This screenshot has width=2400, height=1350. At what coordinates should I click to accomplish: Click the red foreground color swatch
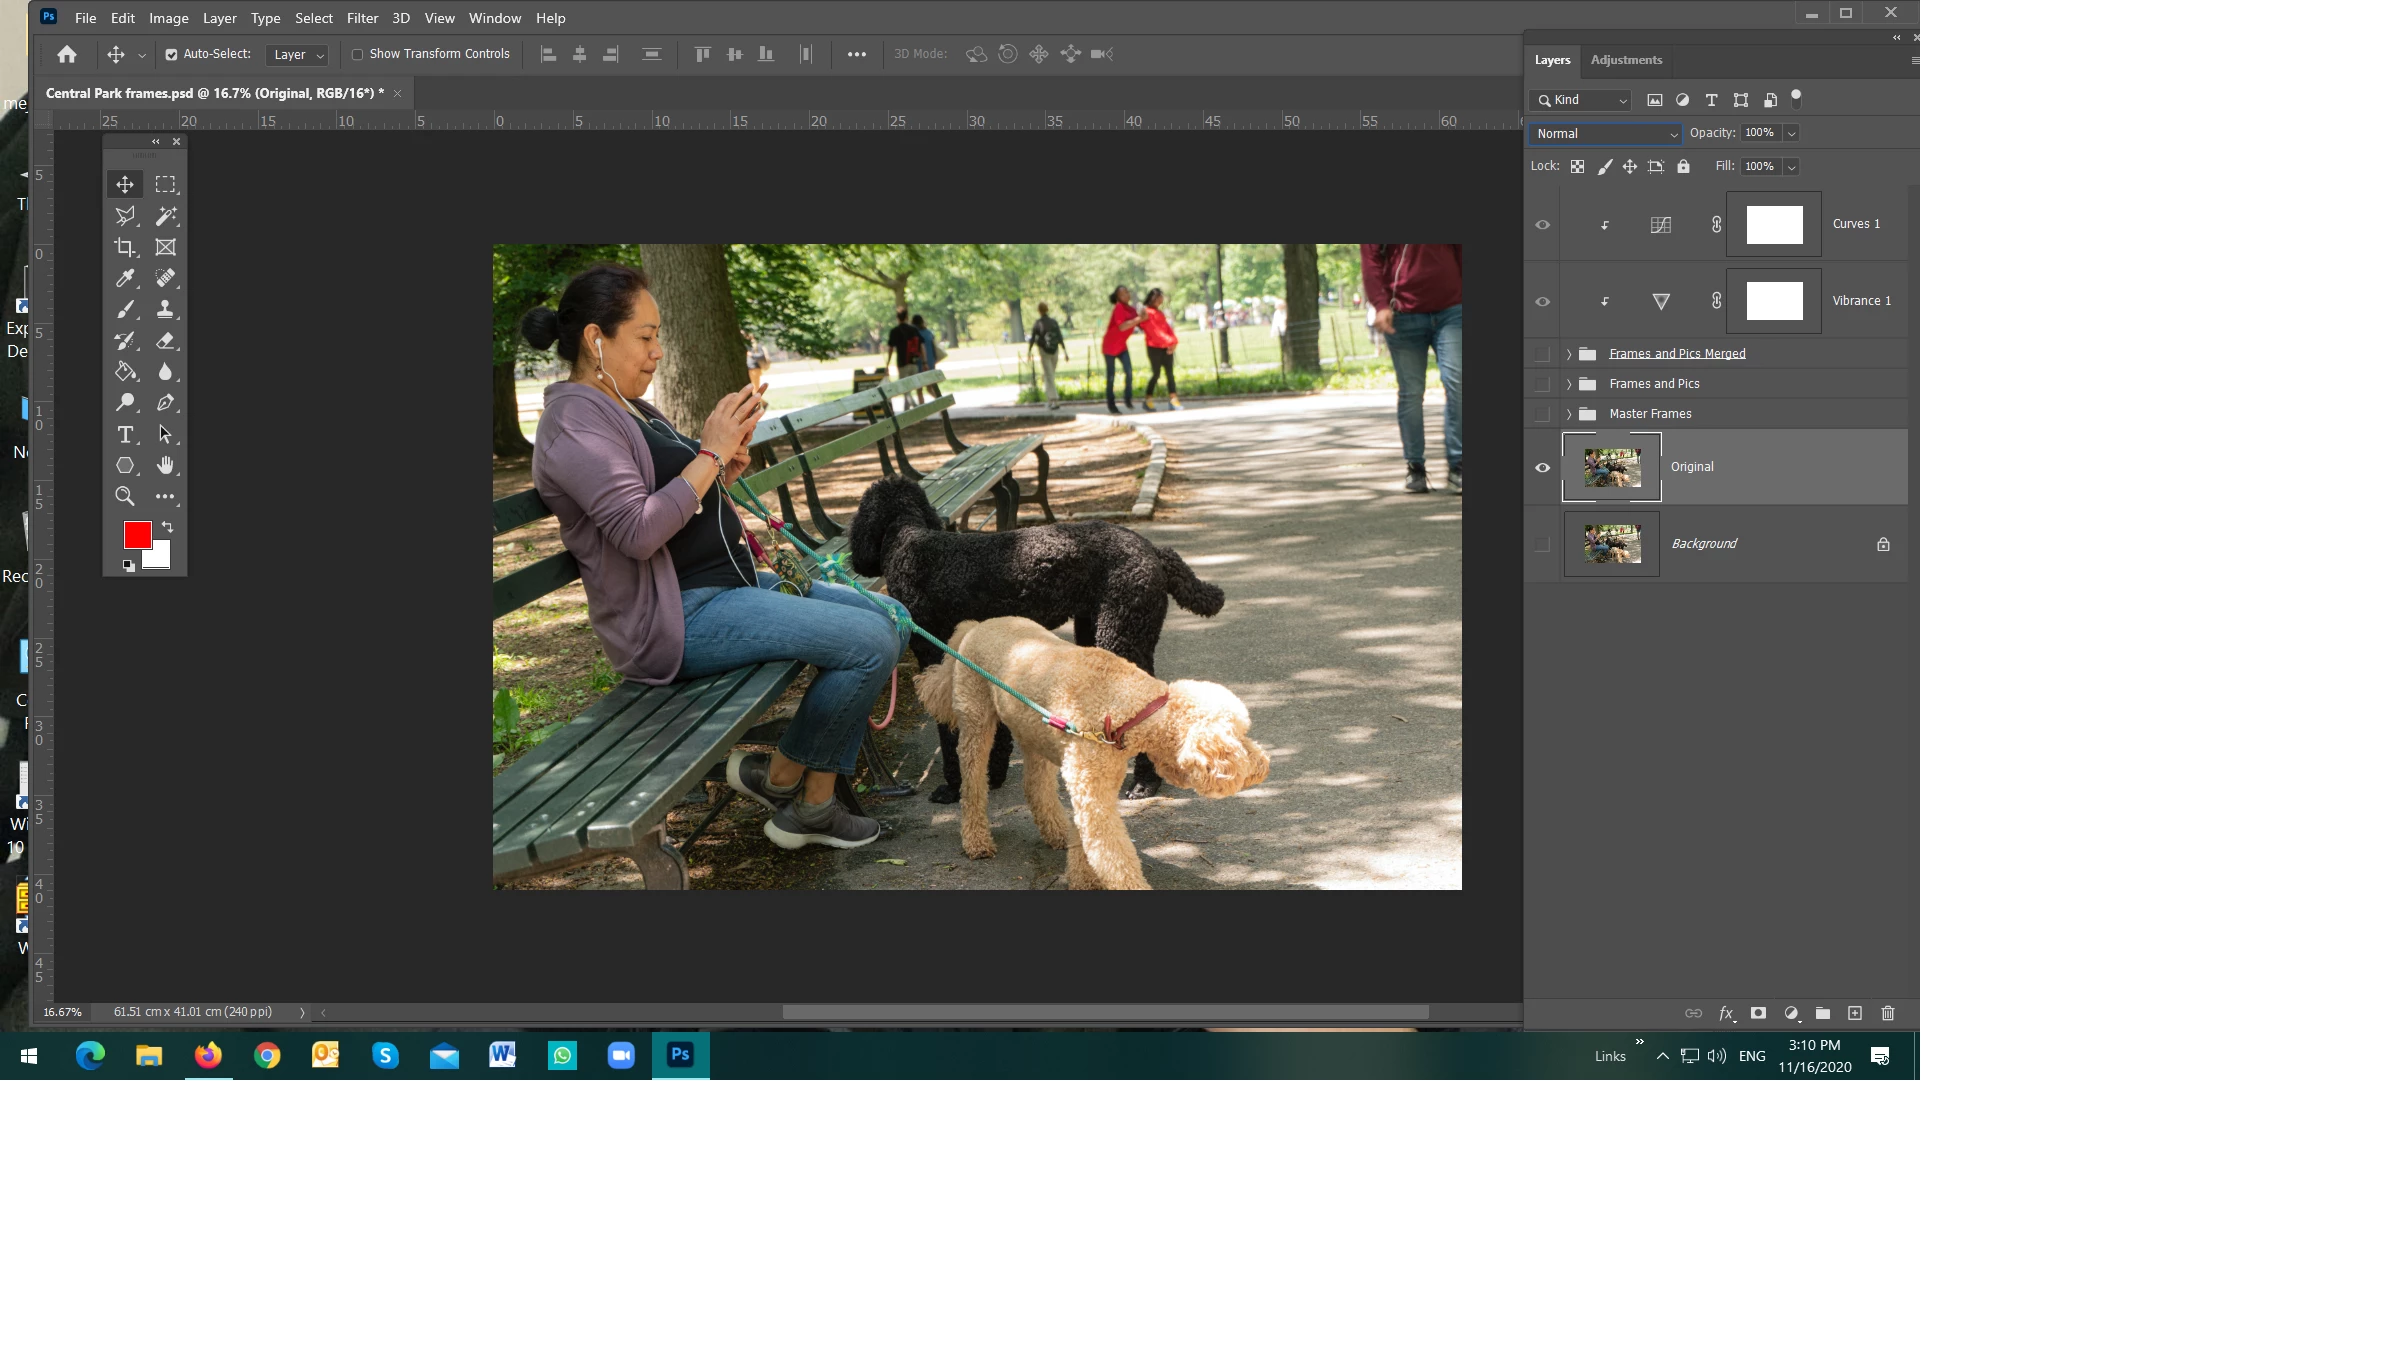pyautogui.click(x=137, y=534)
